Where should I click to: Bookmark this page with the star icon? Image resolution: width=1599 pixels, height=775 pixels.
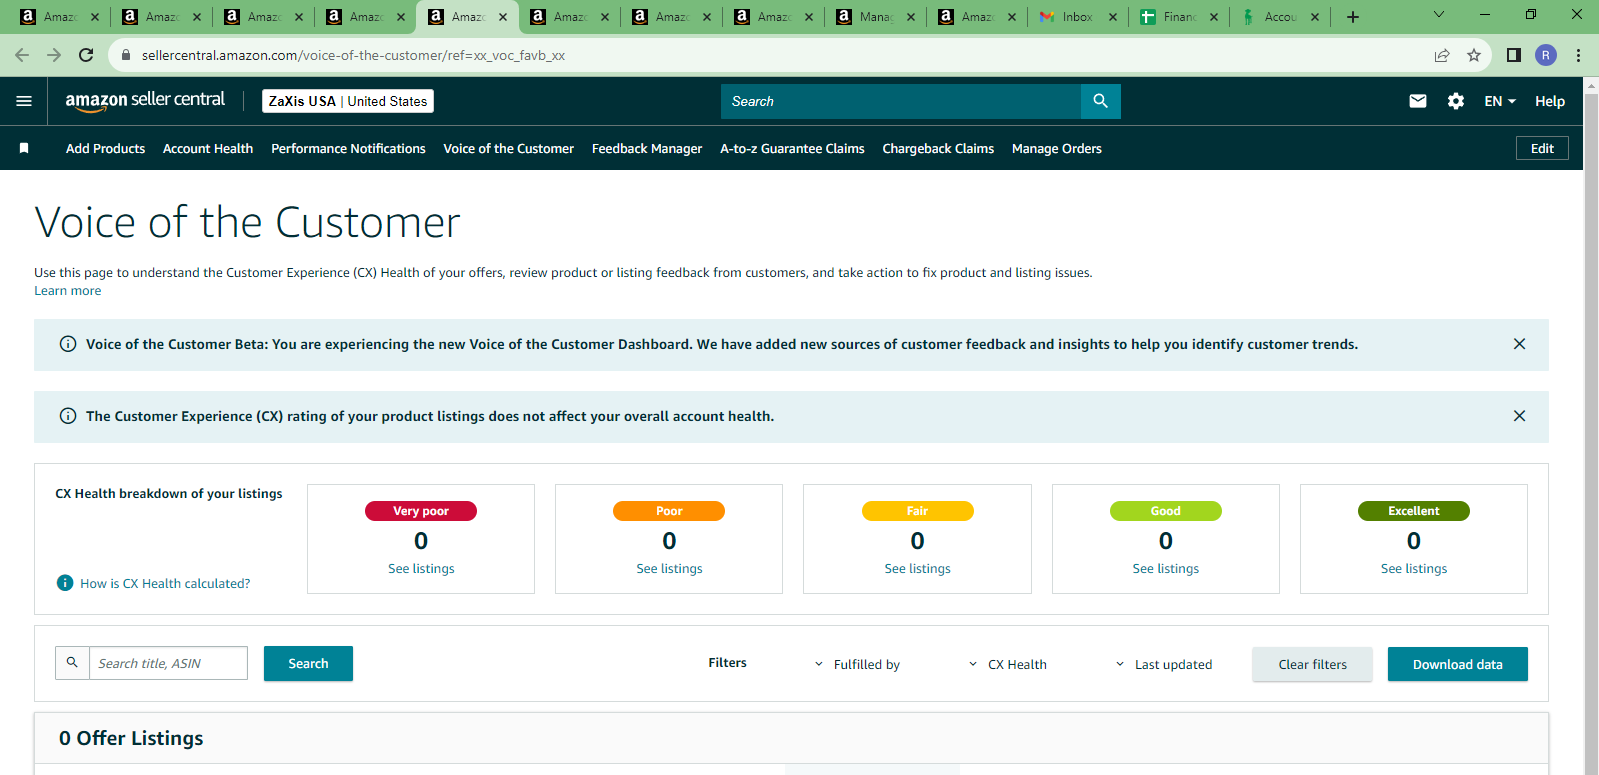[1474, 55]
